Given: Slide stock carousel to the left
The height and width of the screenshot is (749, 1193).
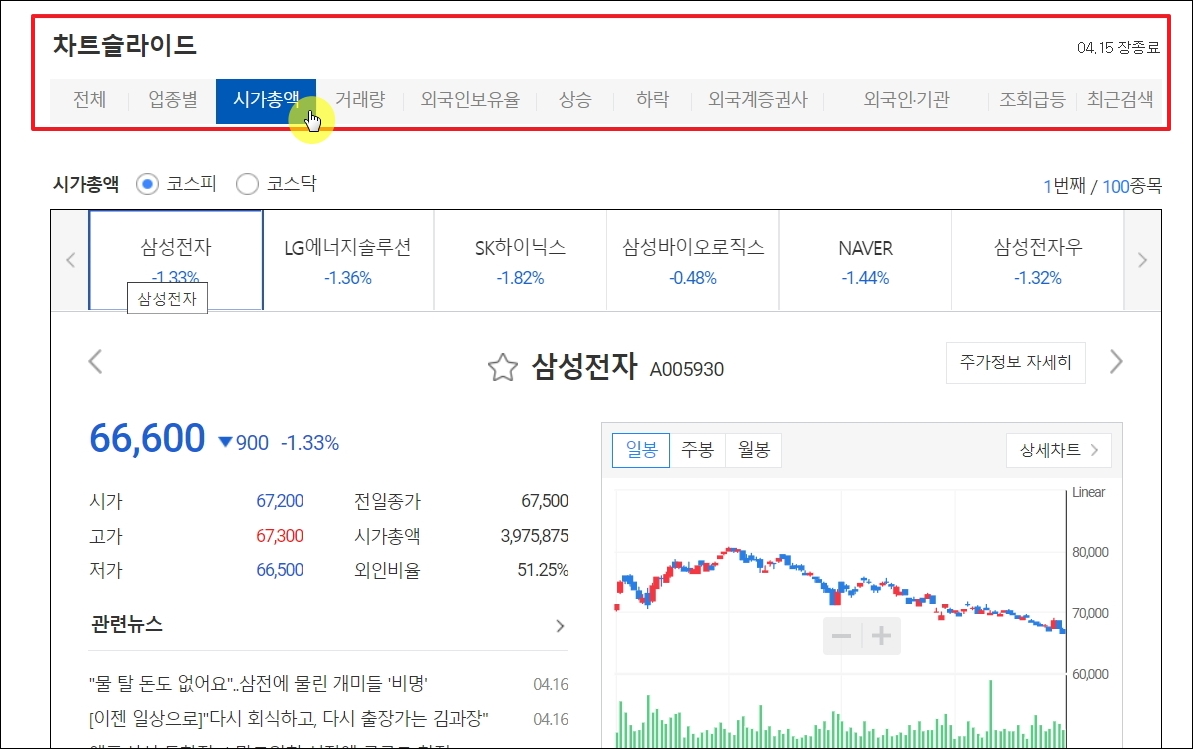Looking at the screenshot, I should tap(70, 260).
